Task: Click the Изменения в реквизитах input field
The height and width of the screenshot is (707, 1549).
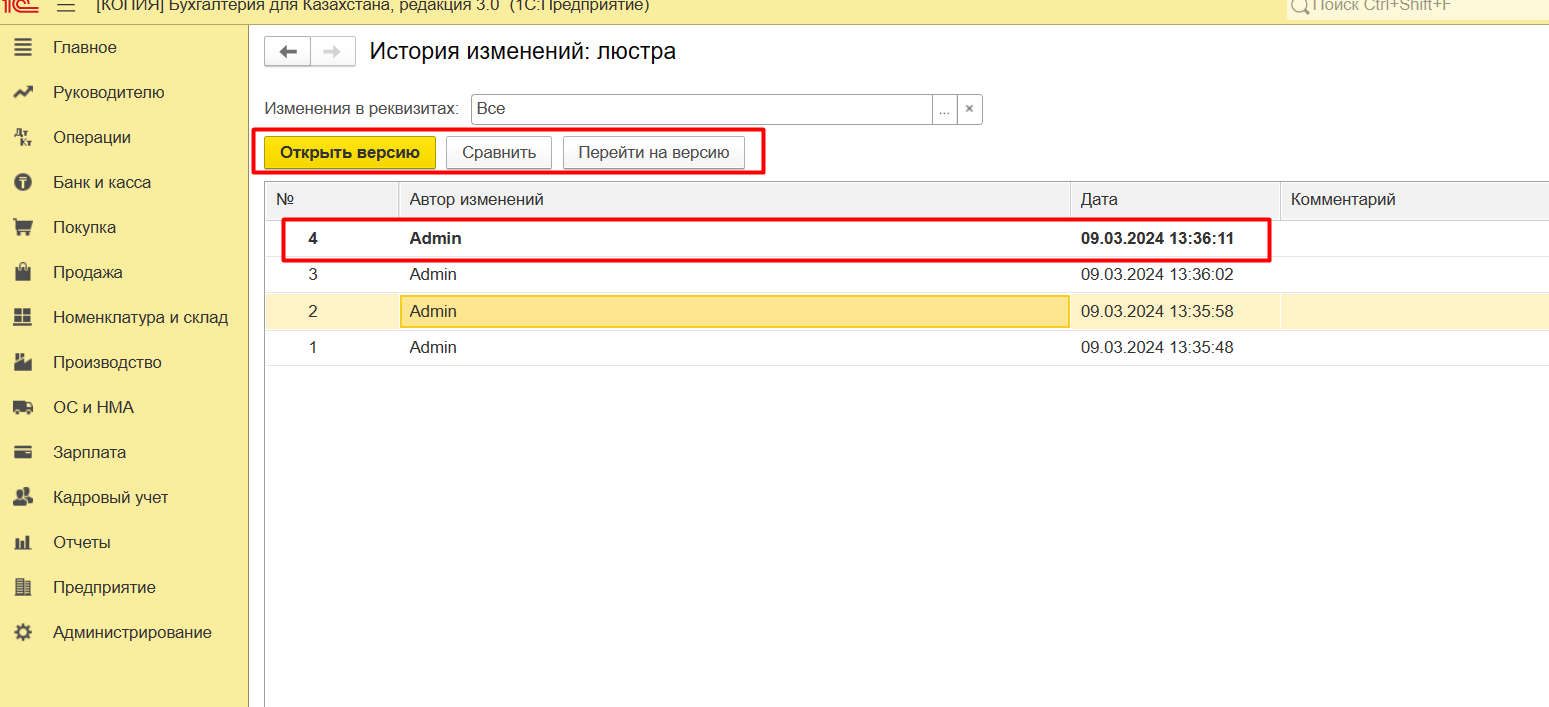Action: (x=700, y=109)
